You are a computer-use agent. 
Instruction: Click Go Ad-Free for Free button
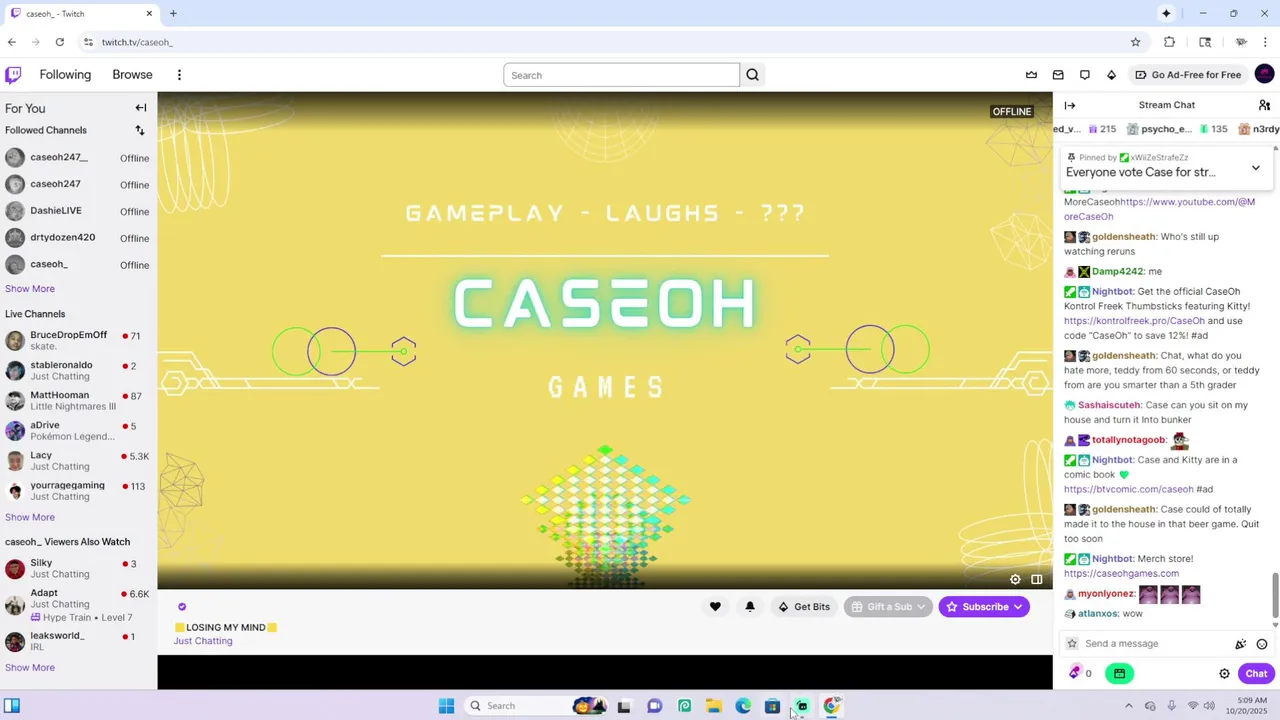(1188, 75)
